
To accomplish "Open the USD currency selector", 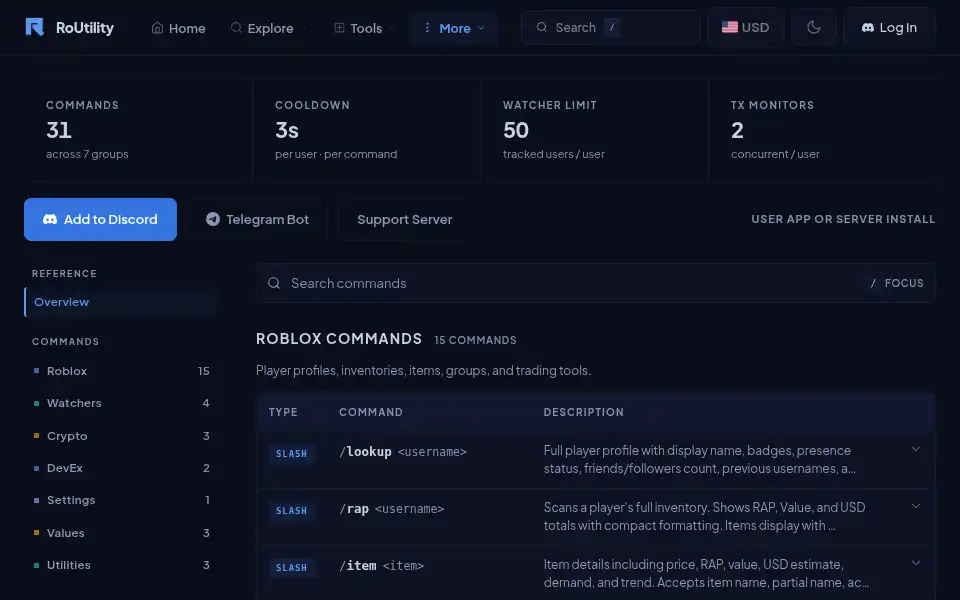I will [x=746, y=27].
